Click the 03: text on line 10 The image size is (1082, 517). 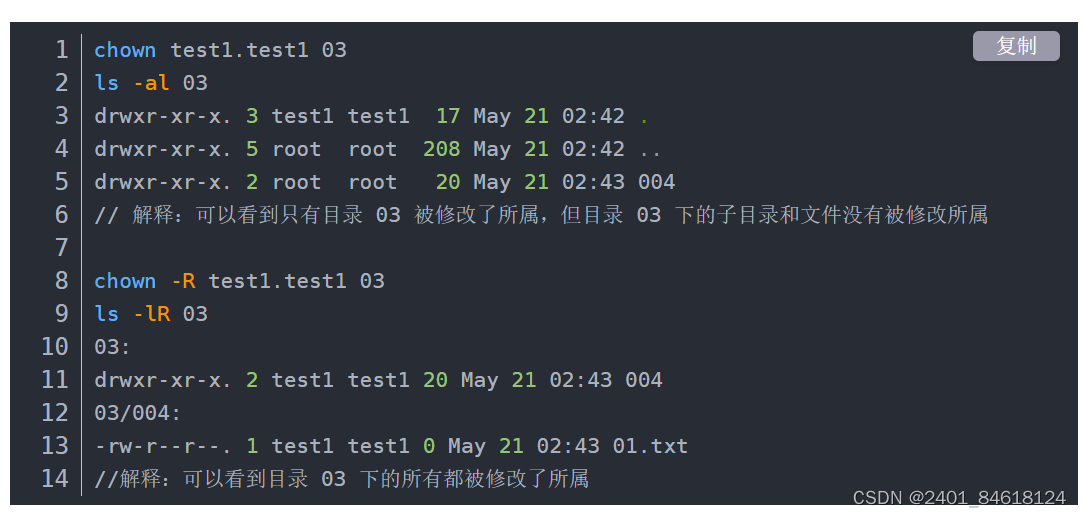[112, 347]
